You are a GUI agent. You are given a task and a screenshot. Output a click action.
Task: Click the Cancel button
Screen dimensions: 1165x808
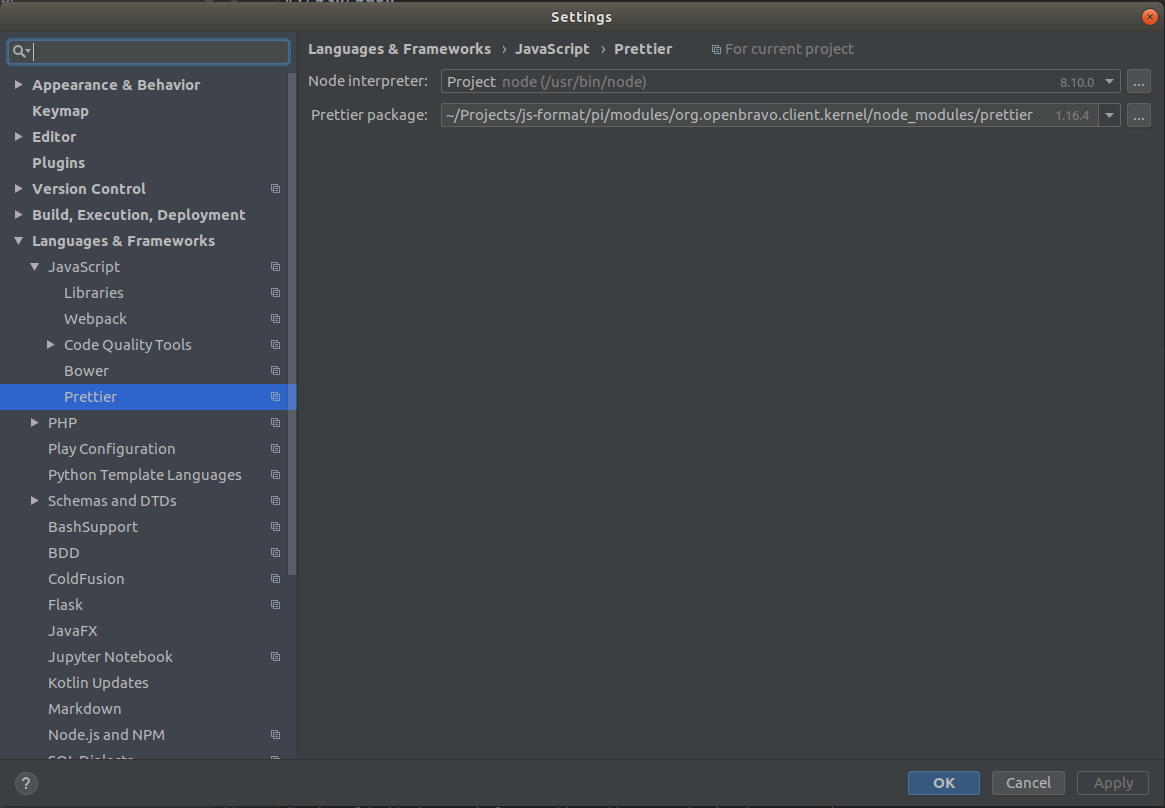[x=1028, y=783]
